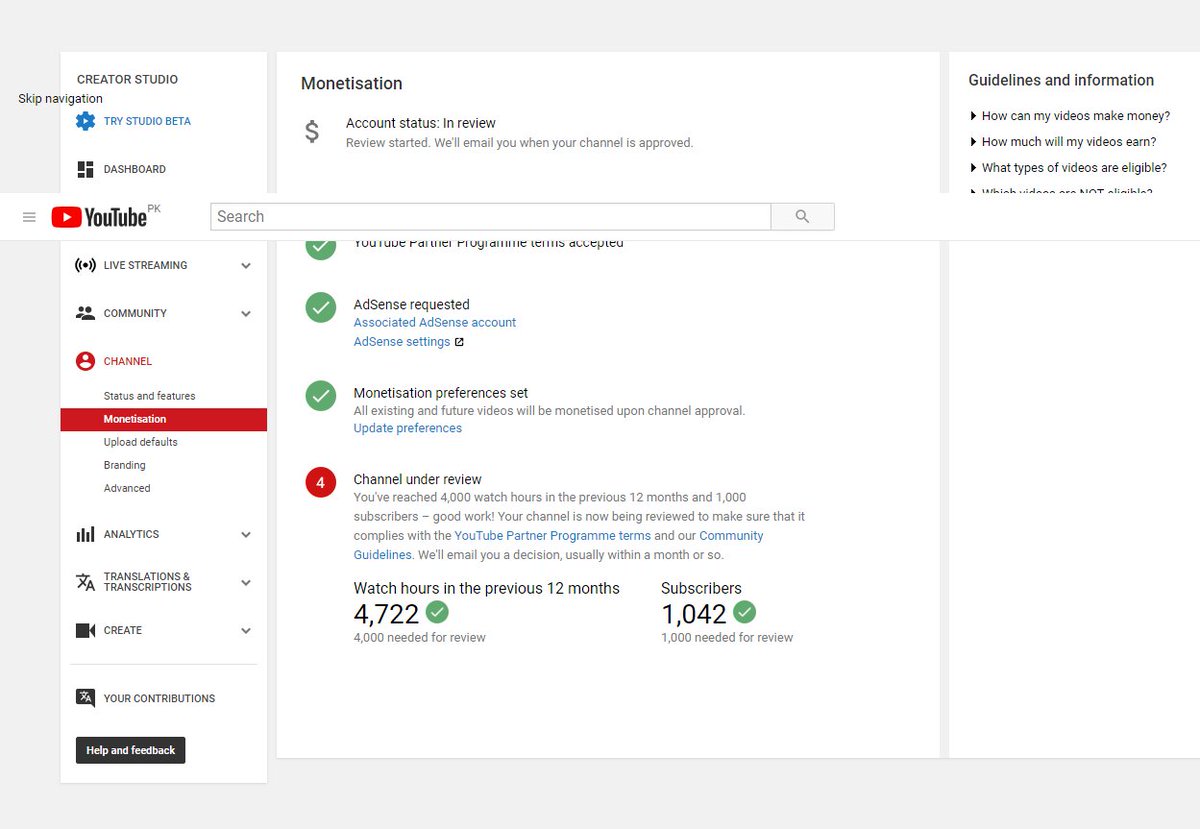
Task: Select the Monetisation sidebar item
Action: 164,419
